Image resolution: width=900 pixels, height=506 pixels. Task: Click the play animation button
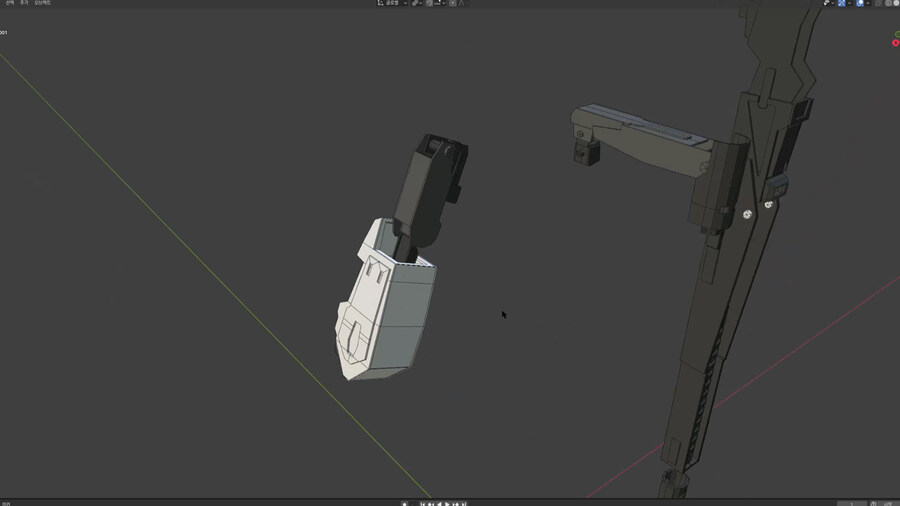click(447, 503)
